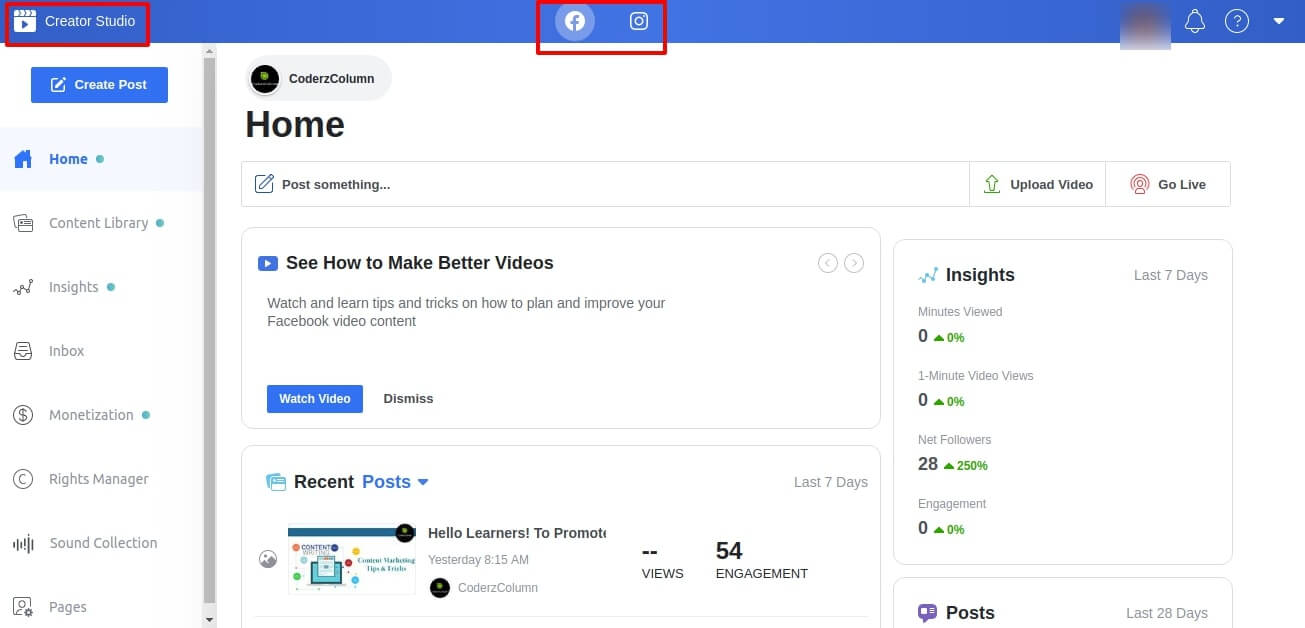Go to the previous tip card arrow
The height and width of the screenshot is (628, 1305).
pyautogui.click(x=828, y=263)
